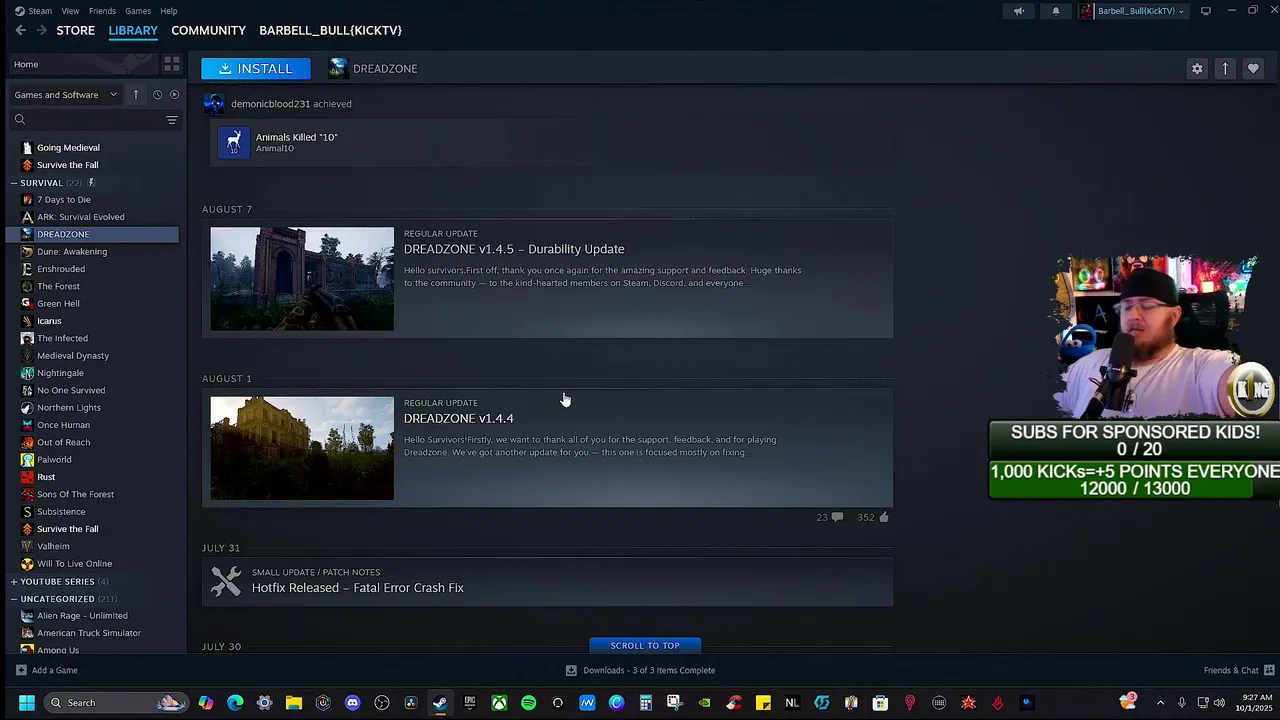Screen dimensions: 1280x720
Task: Select ARK: Survival Evolved in library
Action: (x=80, y=217)
